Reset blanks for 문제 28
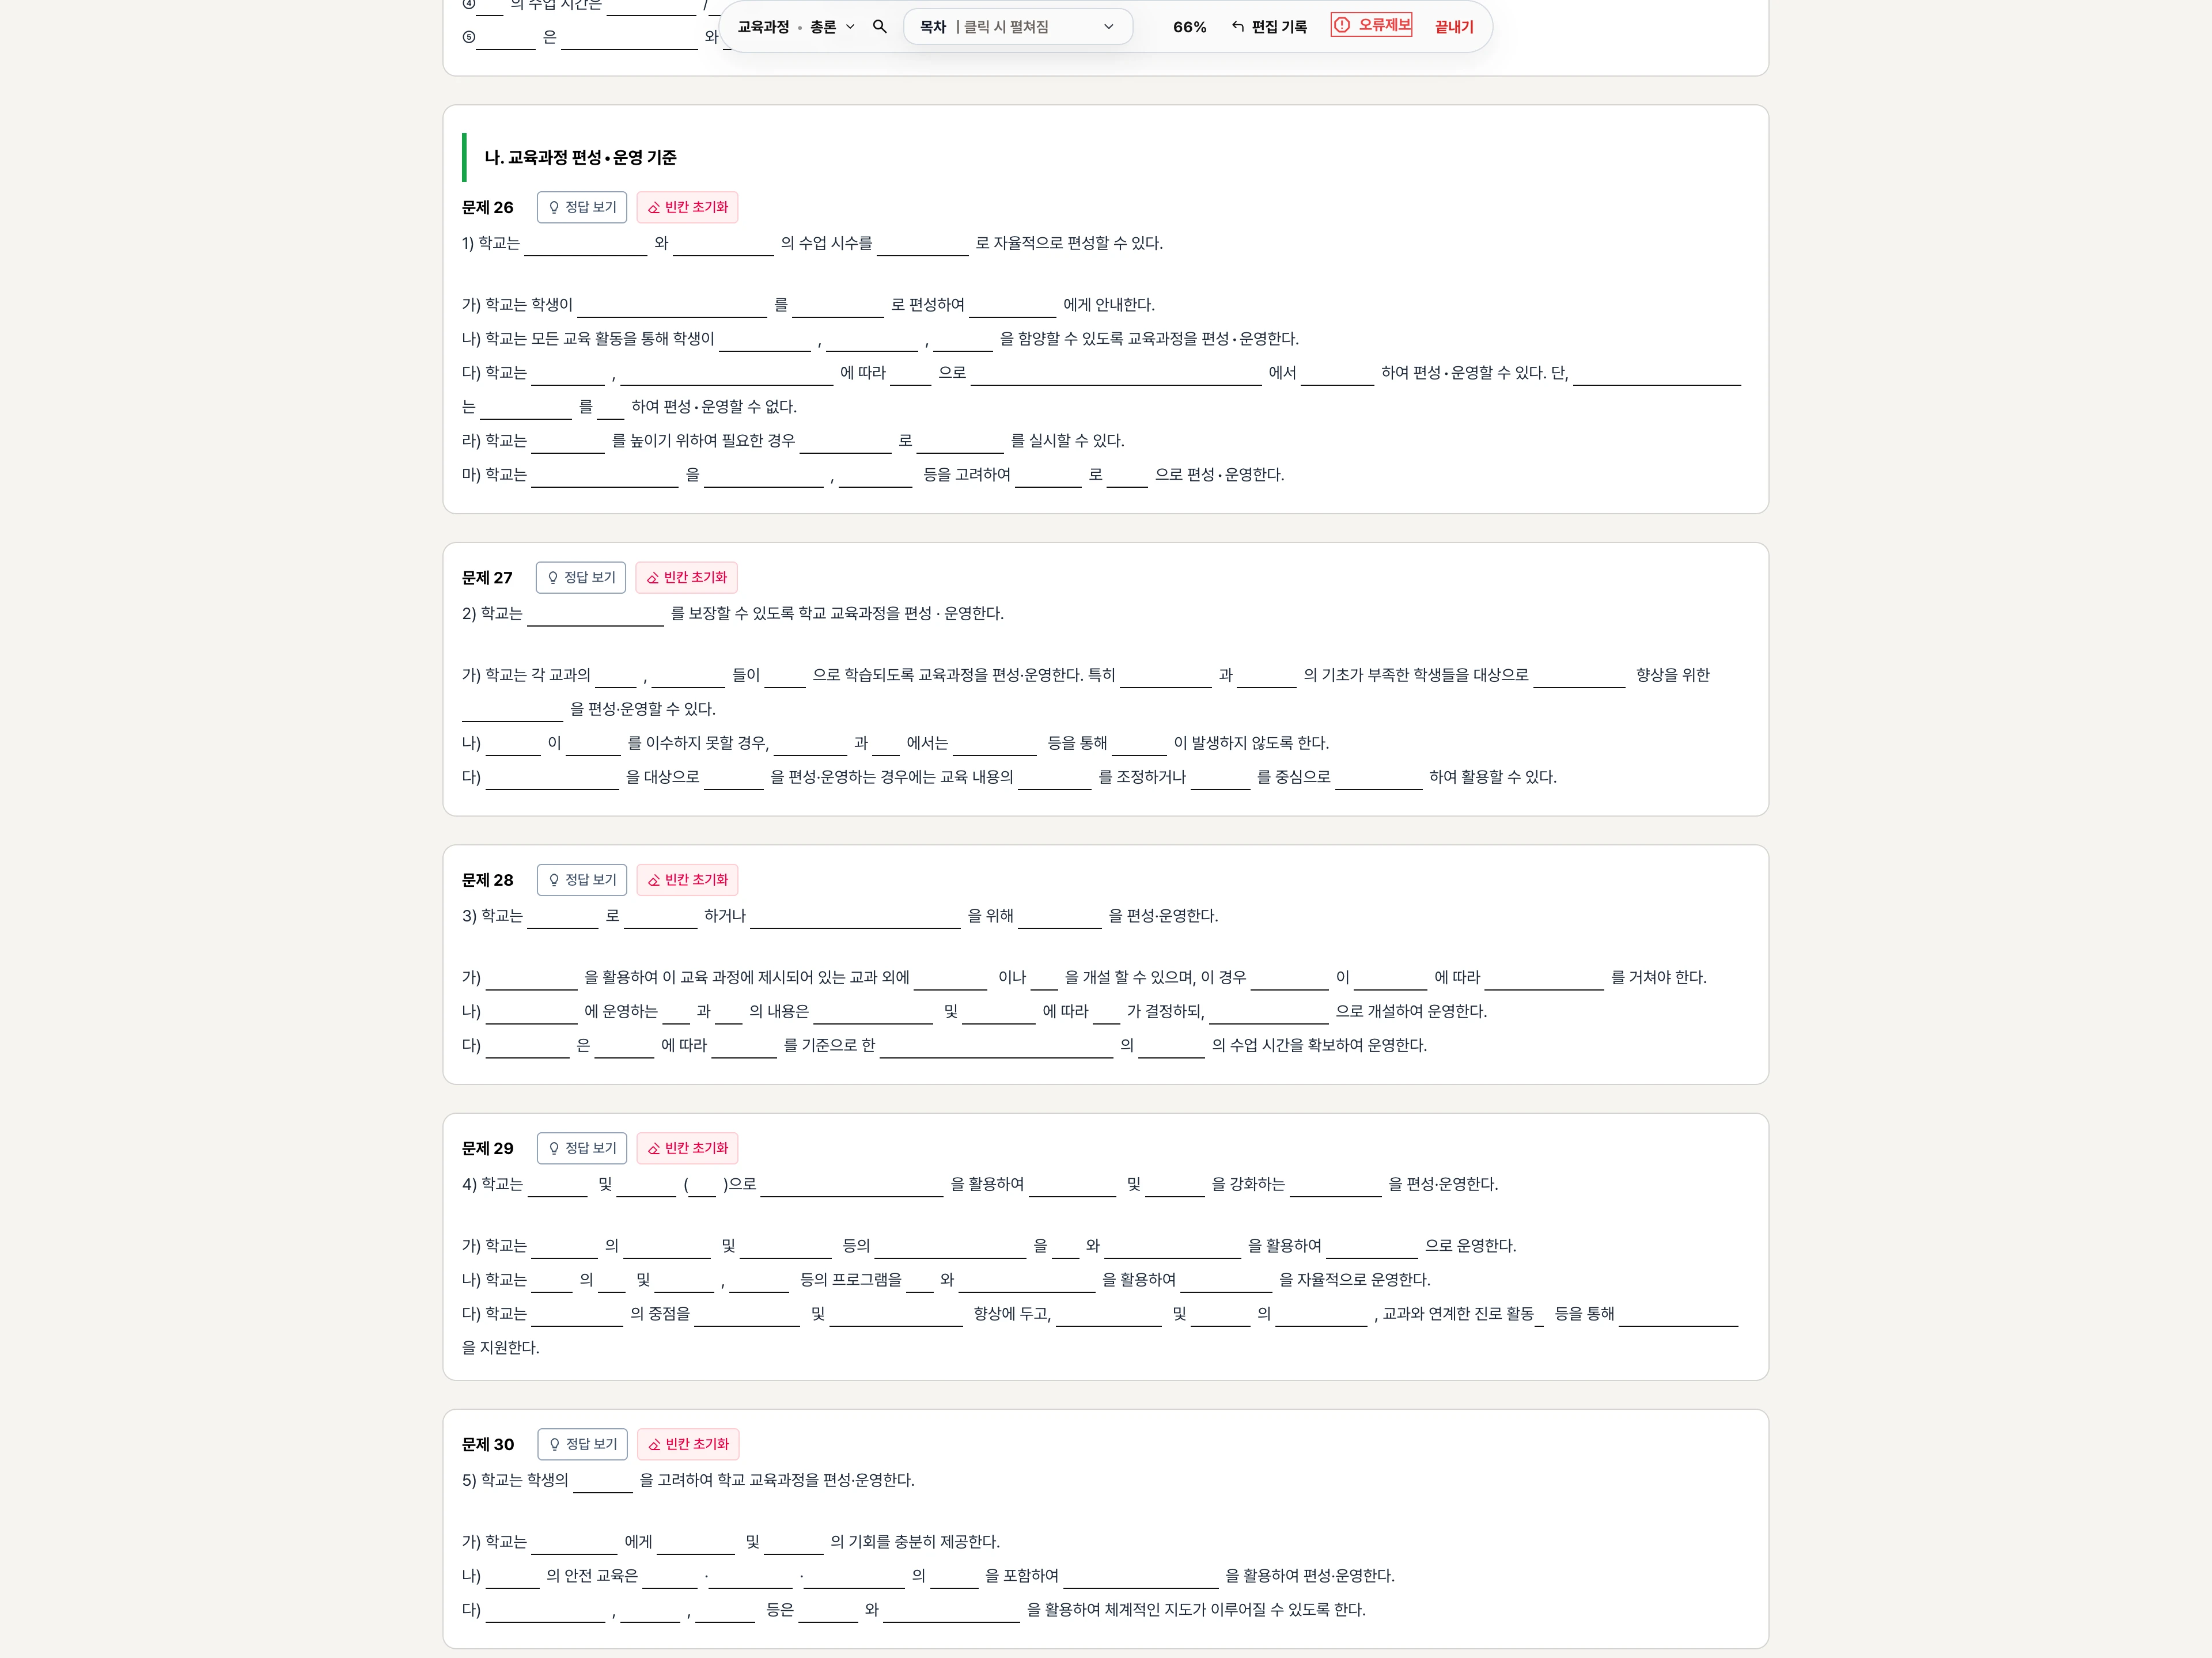2212x1658 pixels. point(687,880)
